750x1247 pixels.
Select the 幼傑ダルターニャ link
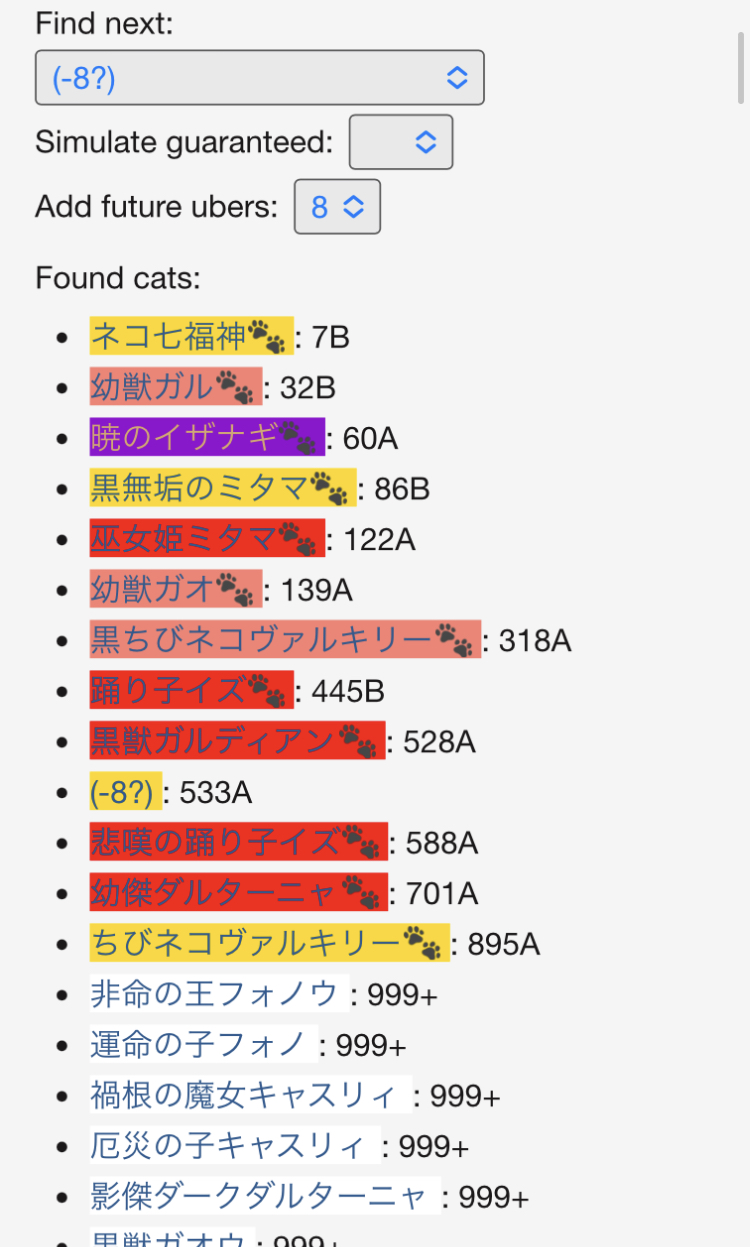pyautogui.click(x=215, y=893)
